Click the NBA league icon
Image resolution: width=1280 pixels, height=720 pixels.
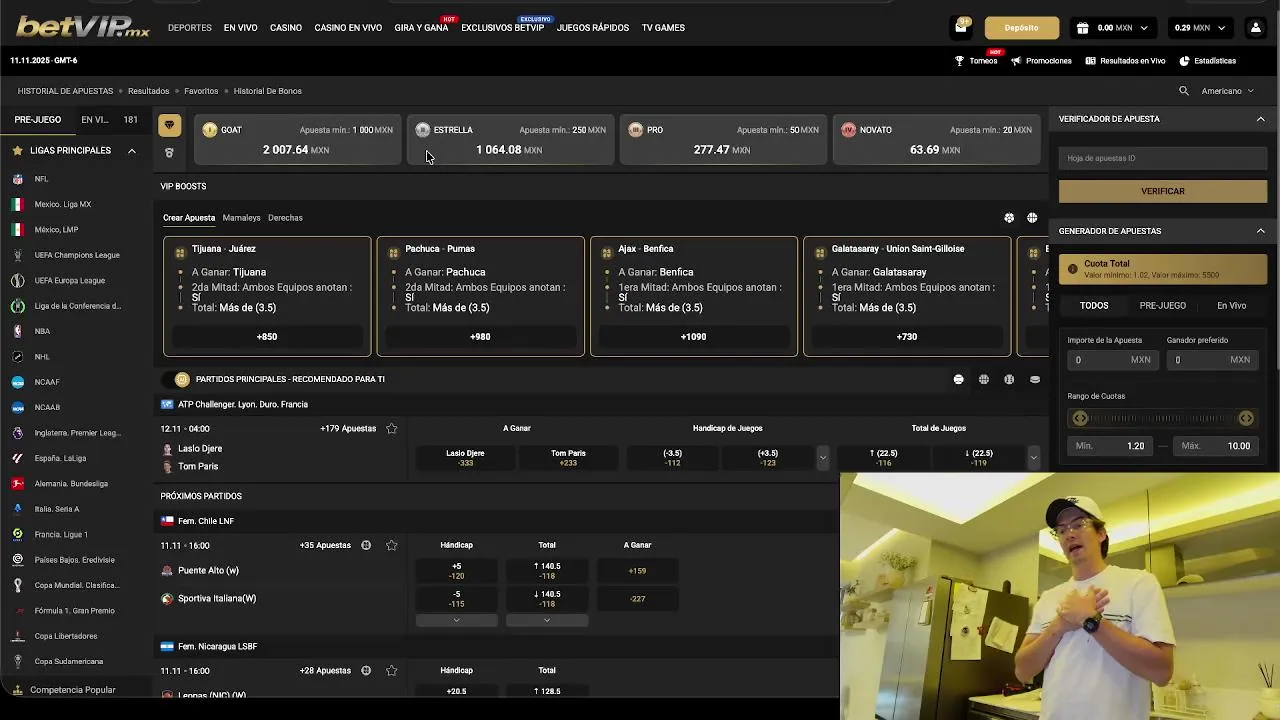18,331
